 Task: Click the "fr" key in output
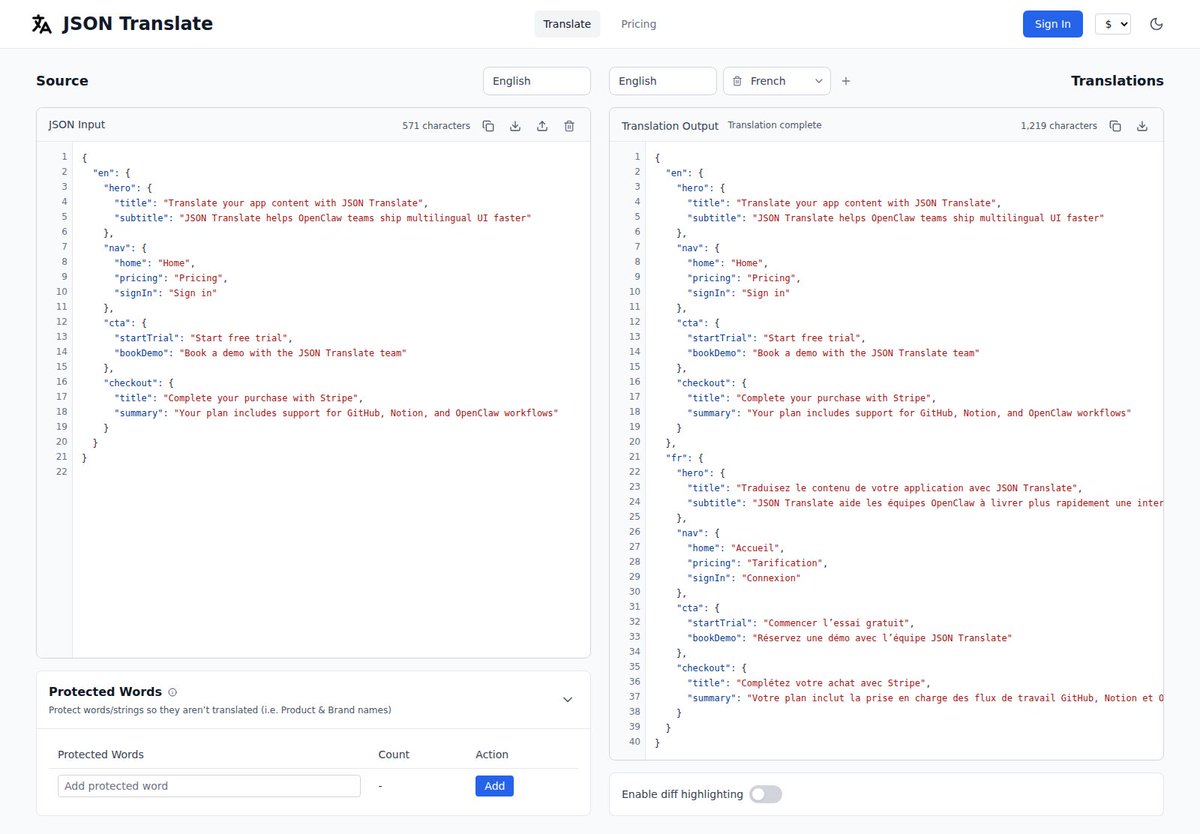[677, 457]
